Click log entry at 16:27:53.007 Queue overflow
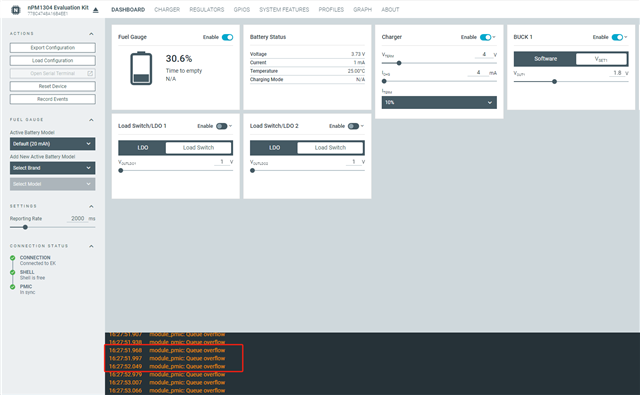Viewport: 640px width, 395px height. tap(167, 382)
